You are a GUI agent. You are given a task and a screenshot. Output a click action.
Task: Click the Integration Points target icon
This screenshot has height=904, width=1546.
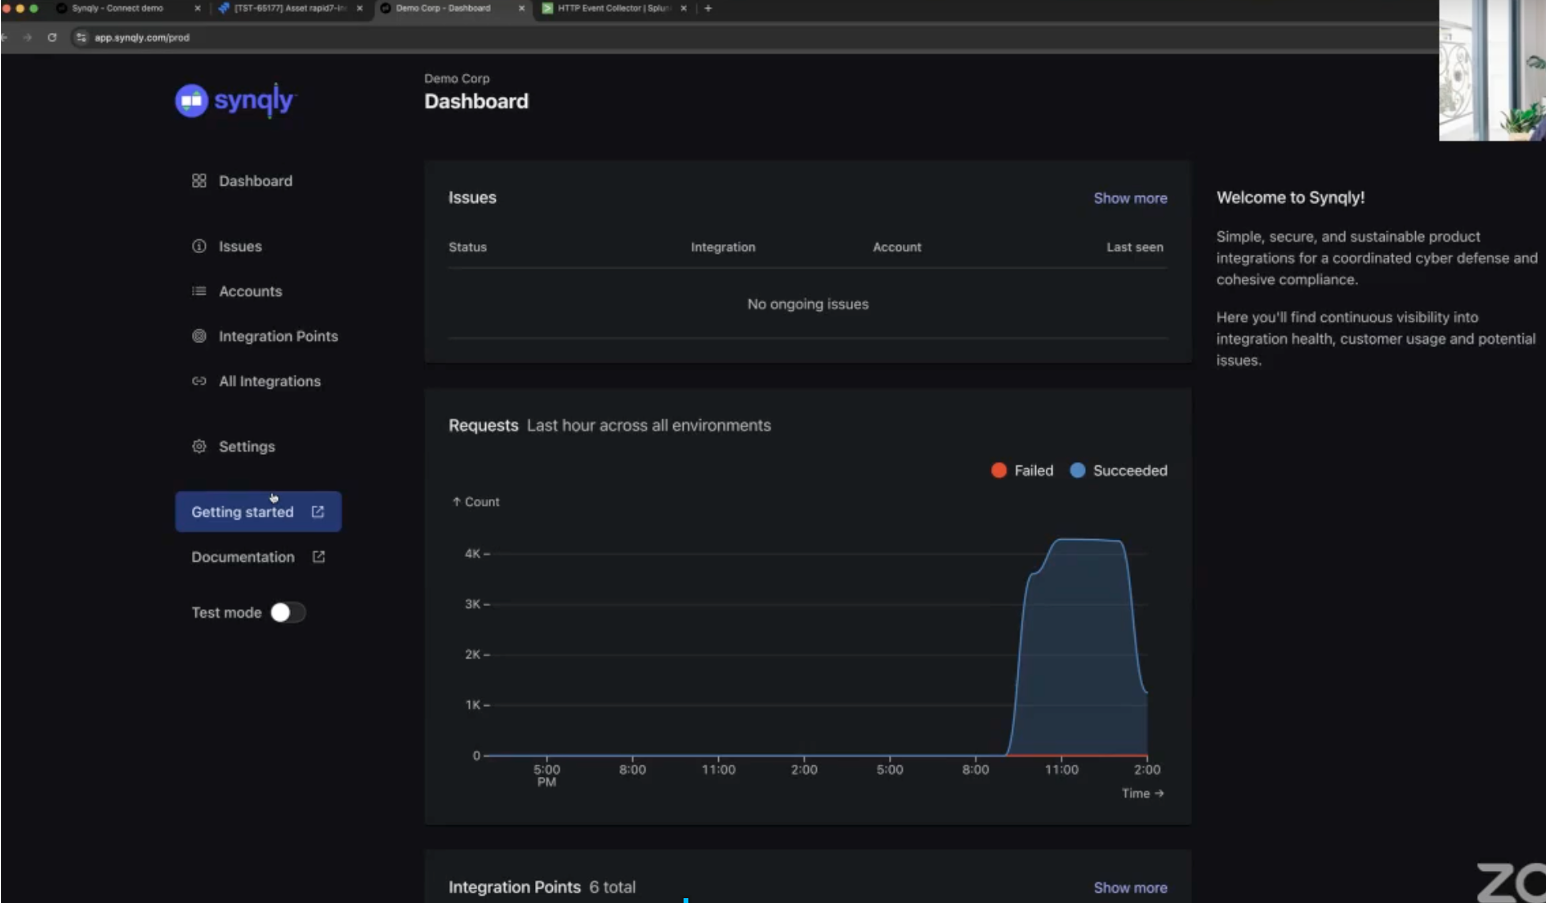tap(199, 336)
